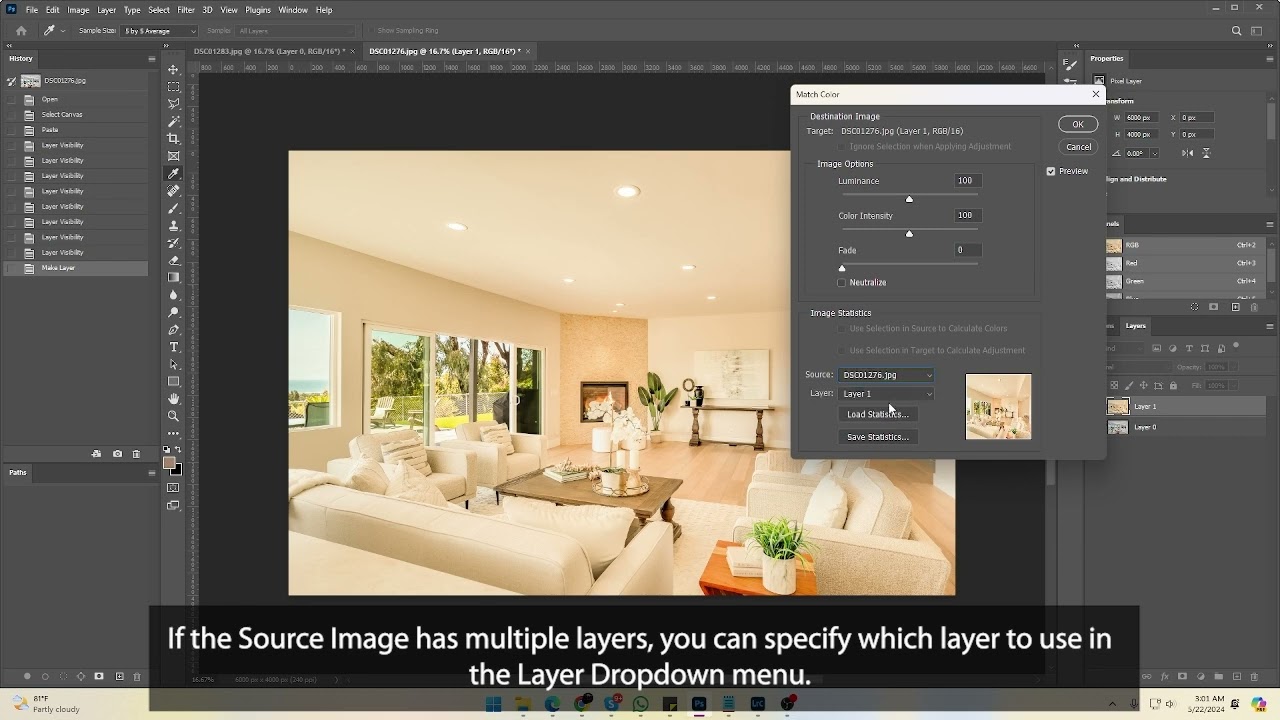1280x720 pixels.
Task: Toggle Use Selection in Target to Calculate Adjustment
Action: coord(841,351)
